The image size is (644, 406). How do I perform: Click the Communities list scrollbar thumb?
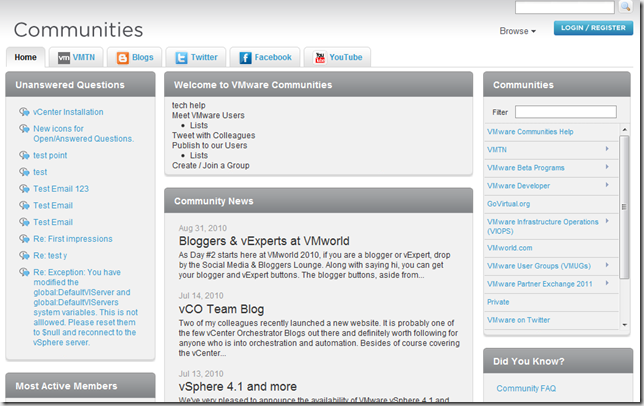(624, 207)
